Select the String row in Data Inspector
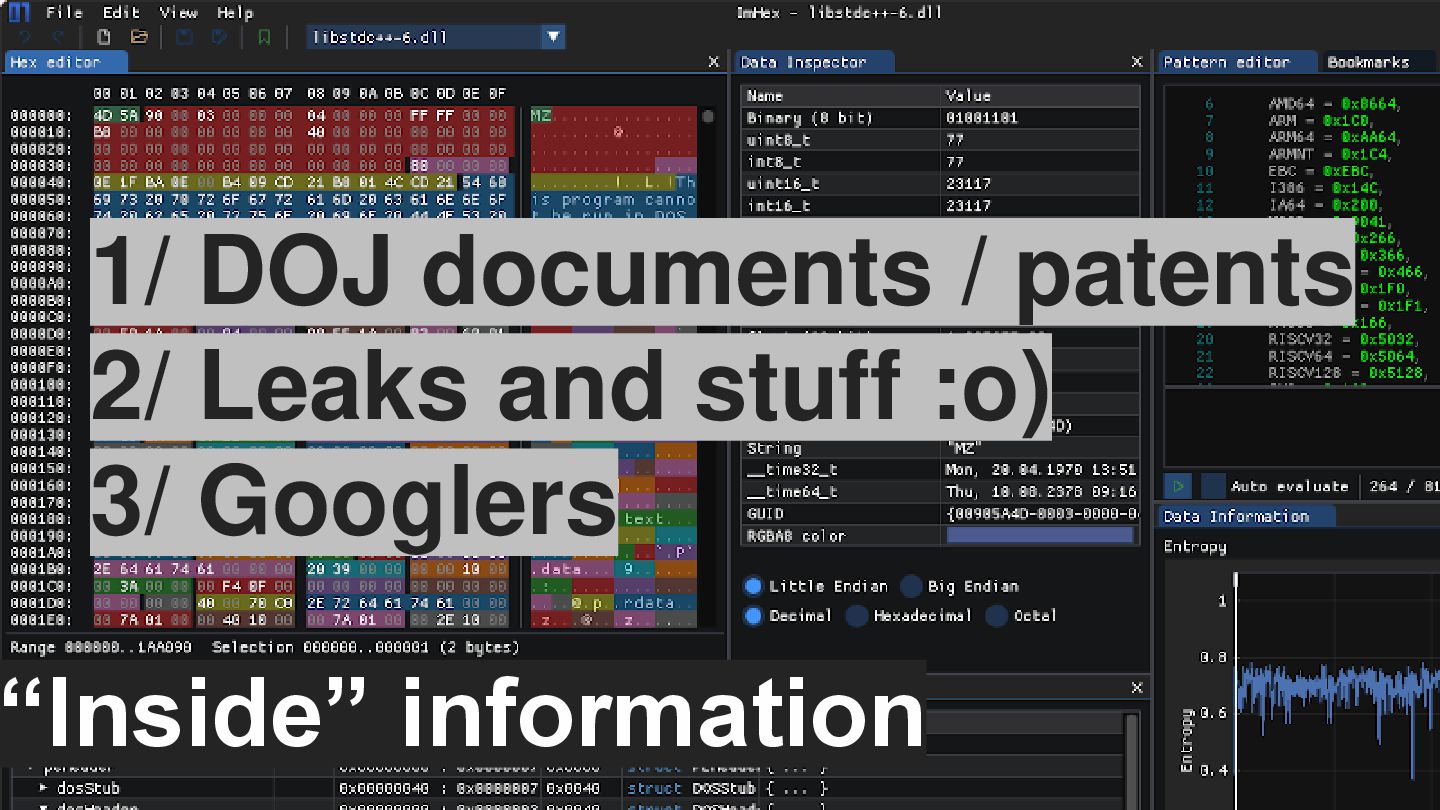This screenshot has height=810, width=1440. 941,448
